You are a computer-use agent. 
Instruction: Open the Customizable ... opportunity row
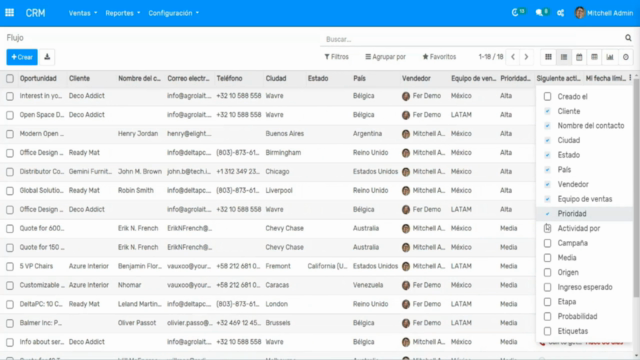click(42, 285)
